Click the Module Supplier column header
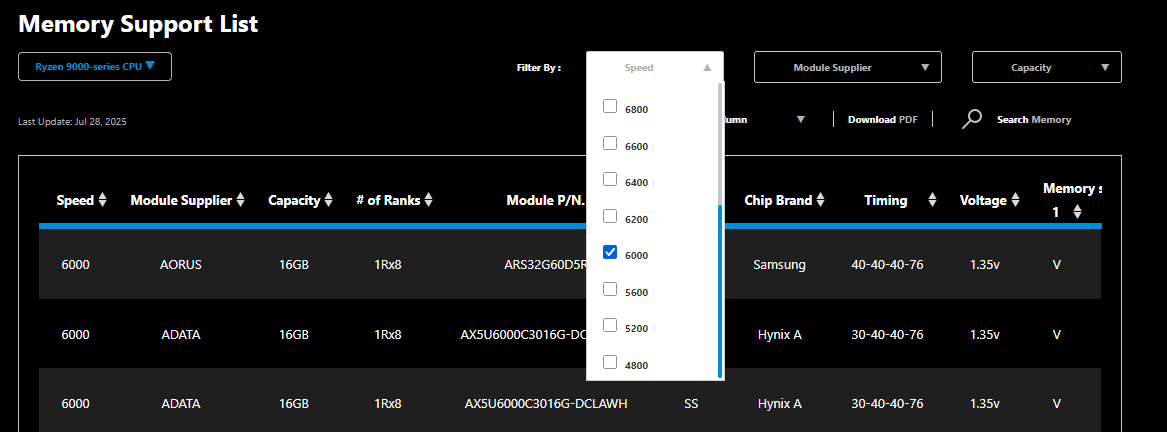This screenshot has height=432, width=1167. [181, 200]
